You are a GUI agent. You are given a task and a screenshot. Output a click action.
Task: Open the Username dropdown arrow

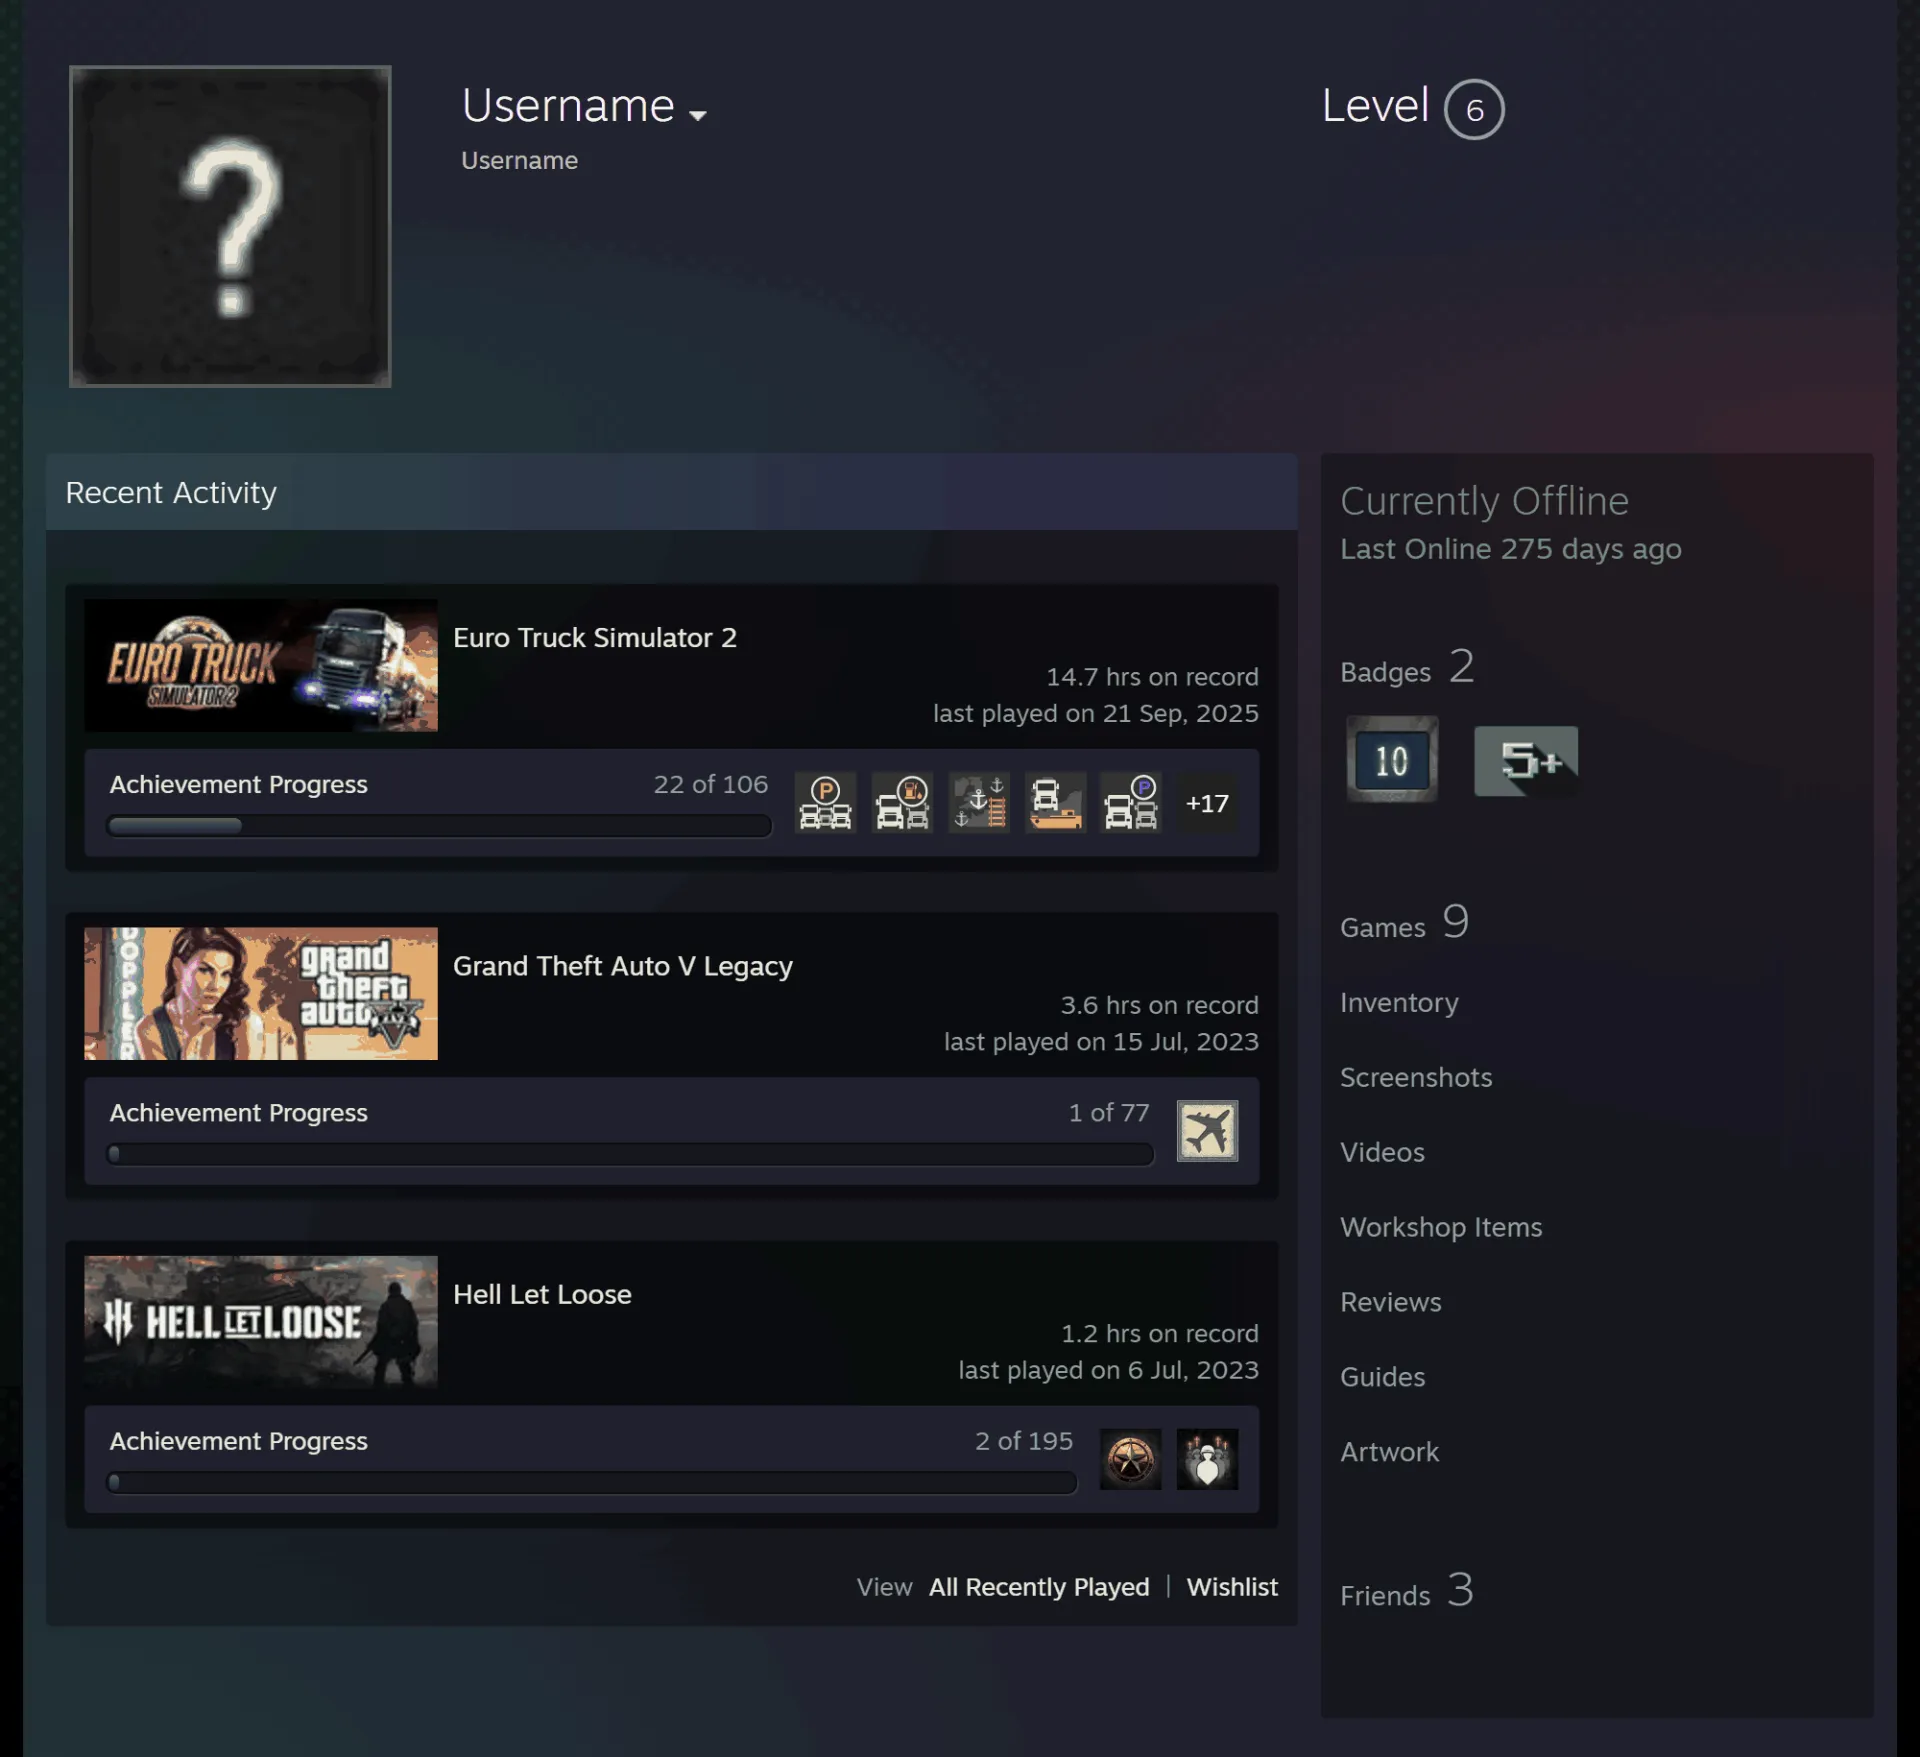(698, 116)
